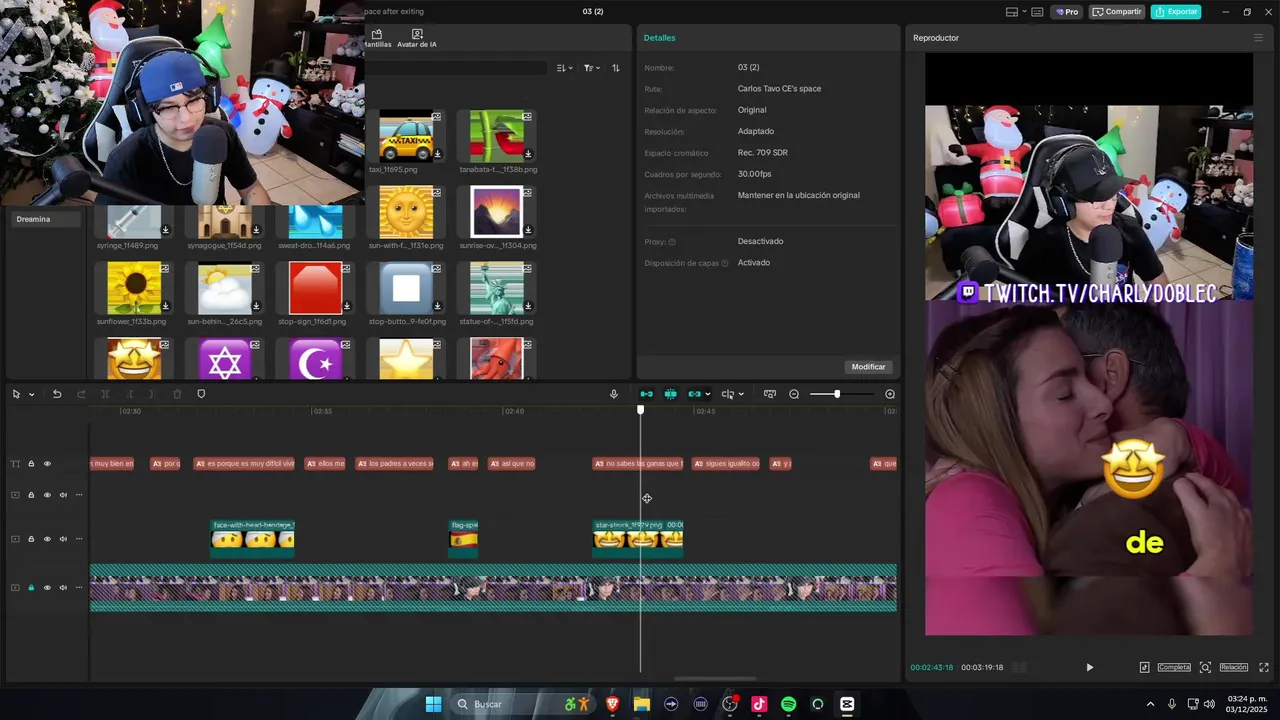This screenshot has height=720, width=1280.
Task: Open the media sort order dropdown
Action: coord(565,68)
